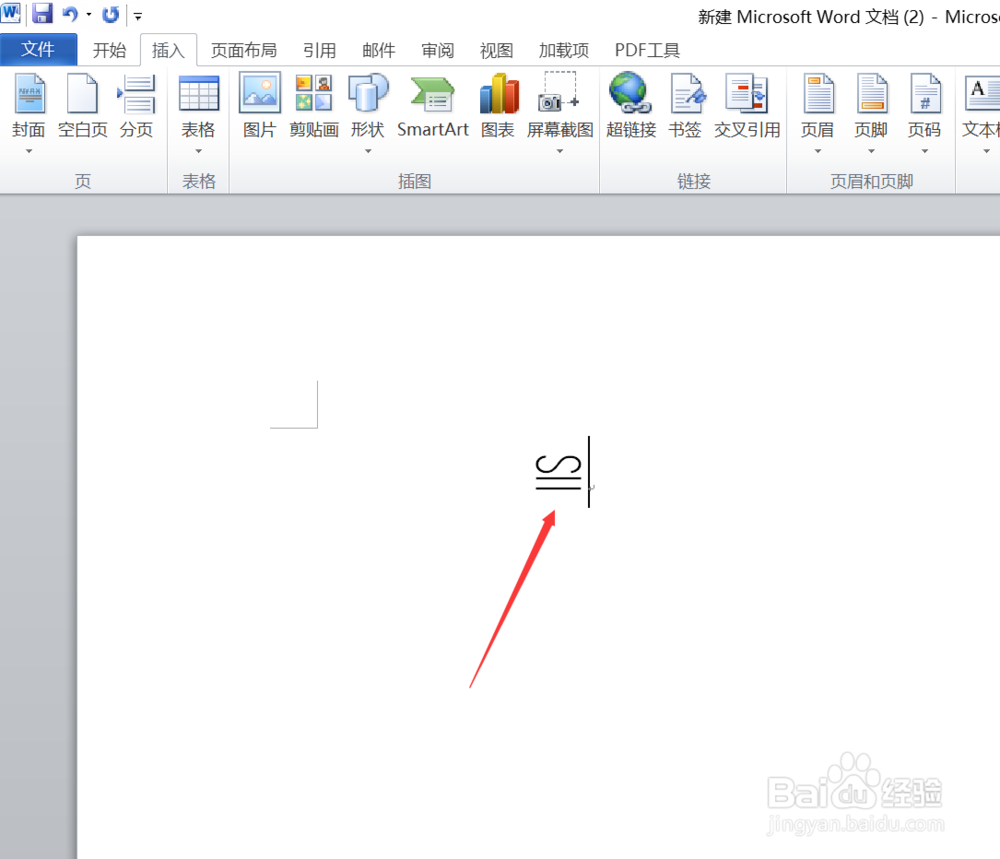Redo with the repeat arrow icon
Screen dimensions: 1000x859
click(x=111, y=14)
